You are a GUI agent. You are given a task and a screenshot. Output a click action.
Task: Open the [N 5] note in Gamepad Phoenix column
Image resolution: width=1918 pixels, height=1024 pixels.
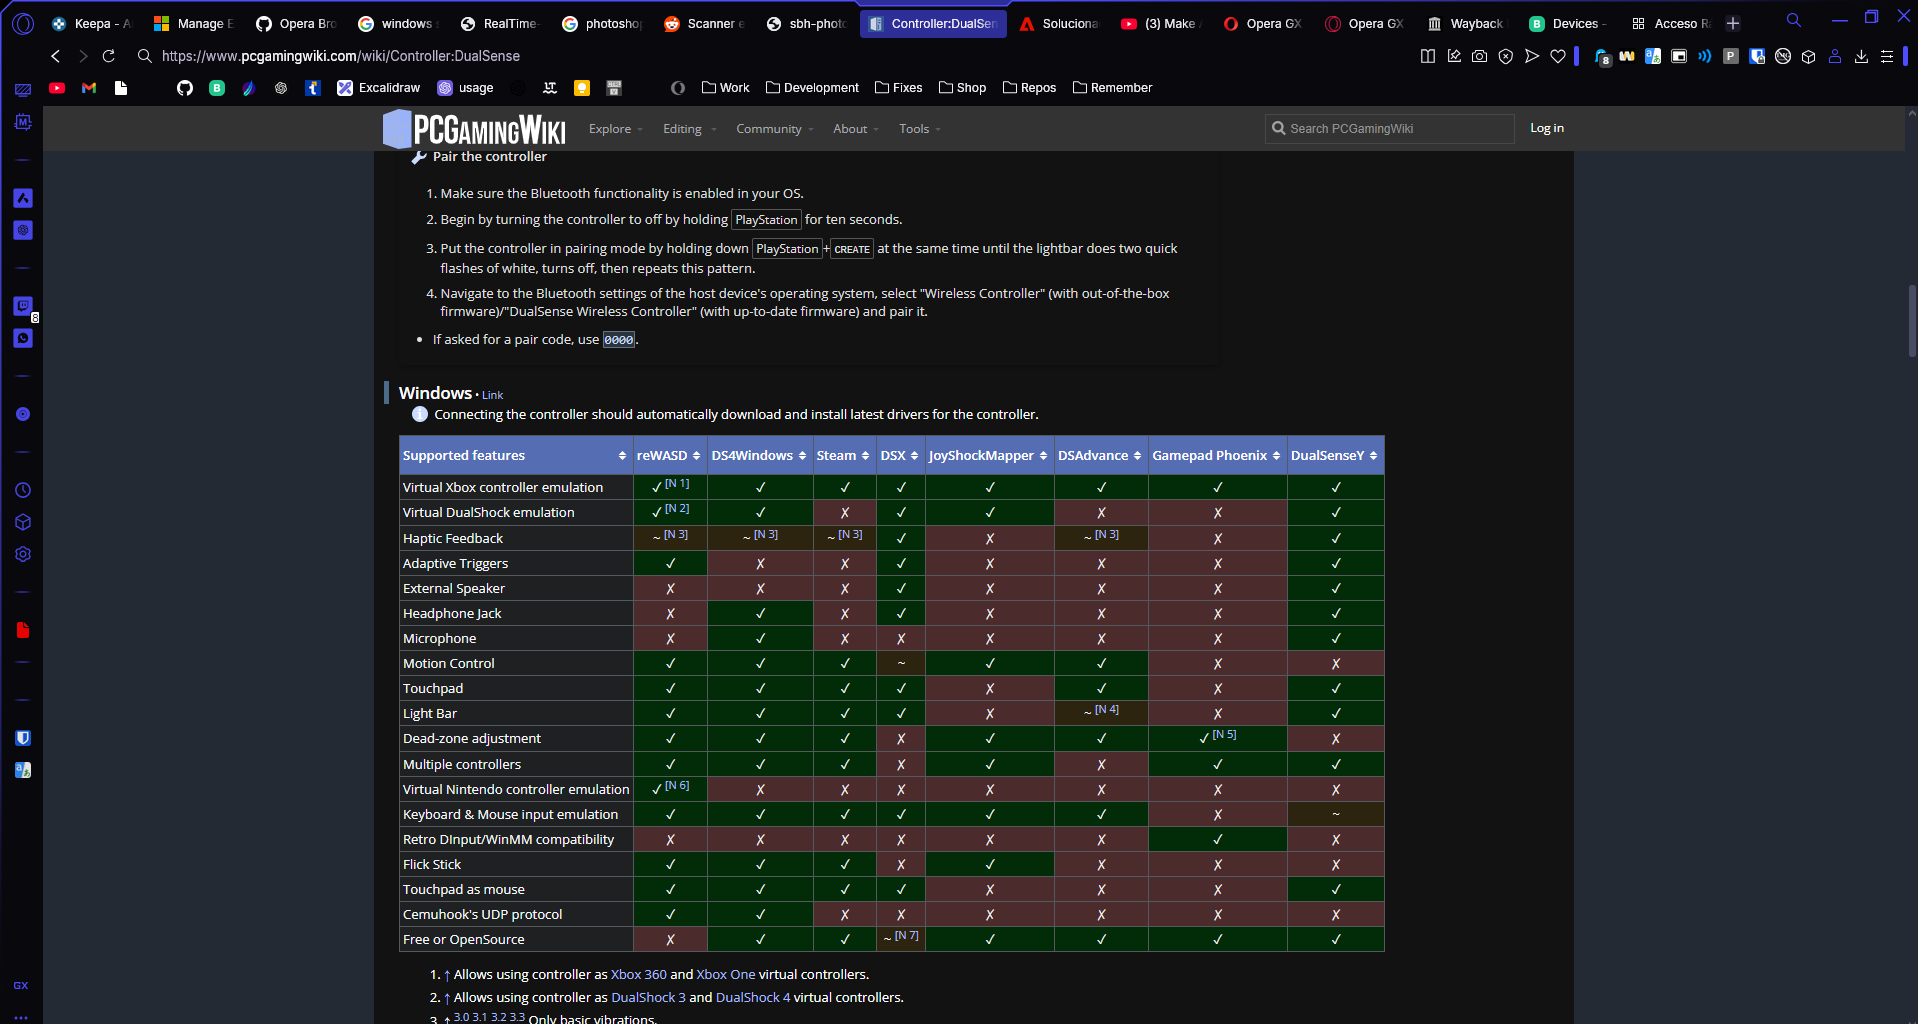1224,735
